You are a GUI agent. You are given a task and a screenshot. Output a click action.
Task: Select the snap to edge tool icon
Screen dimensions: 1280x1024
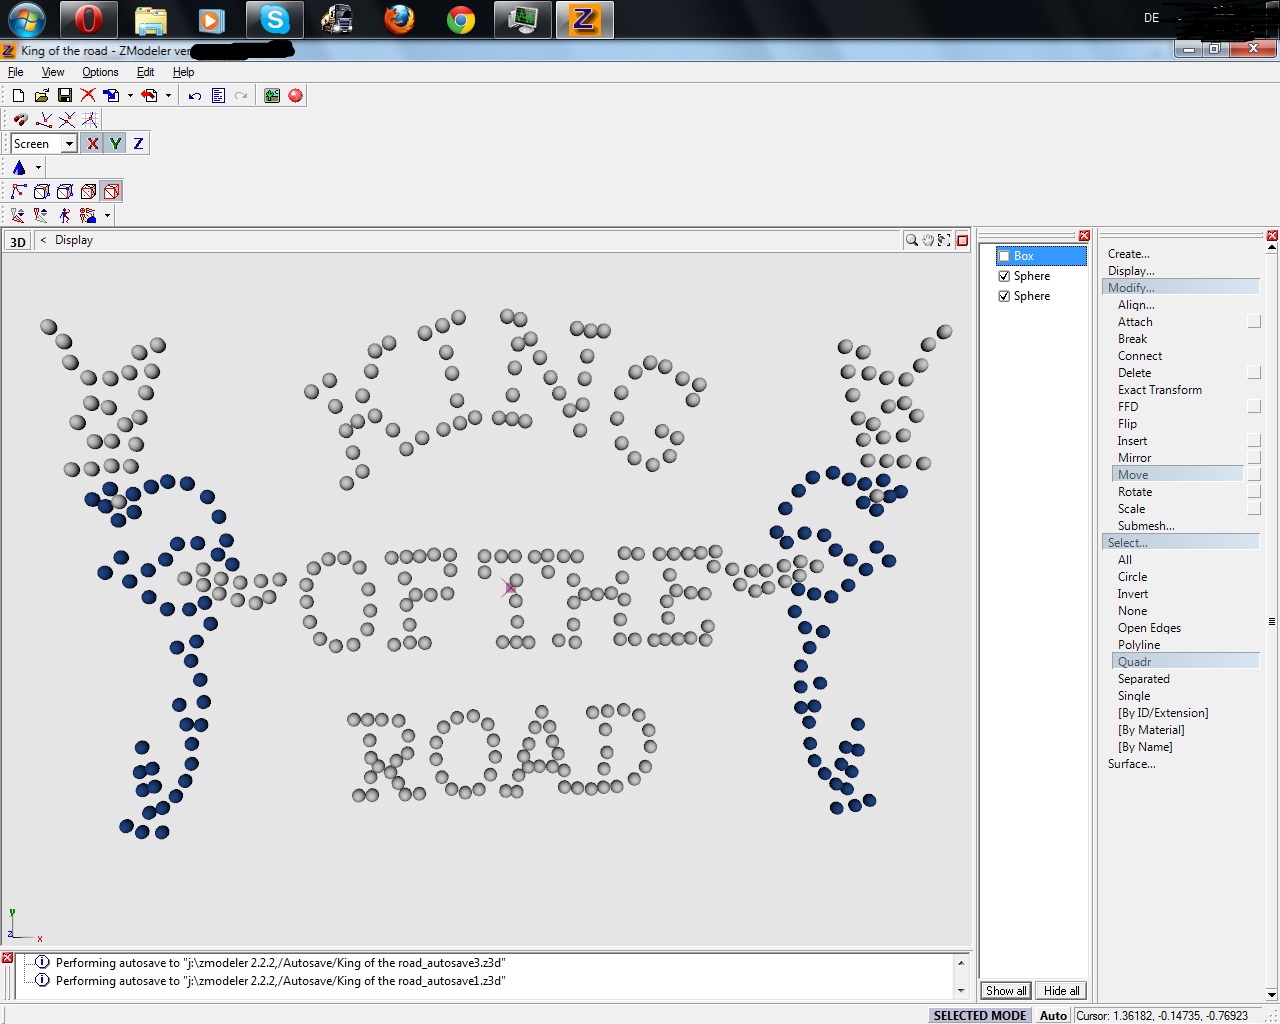point(43,120)
